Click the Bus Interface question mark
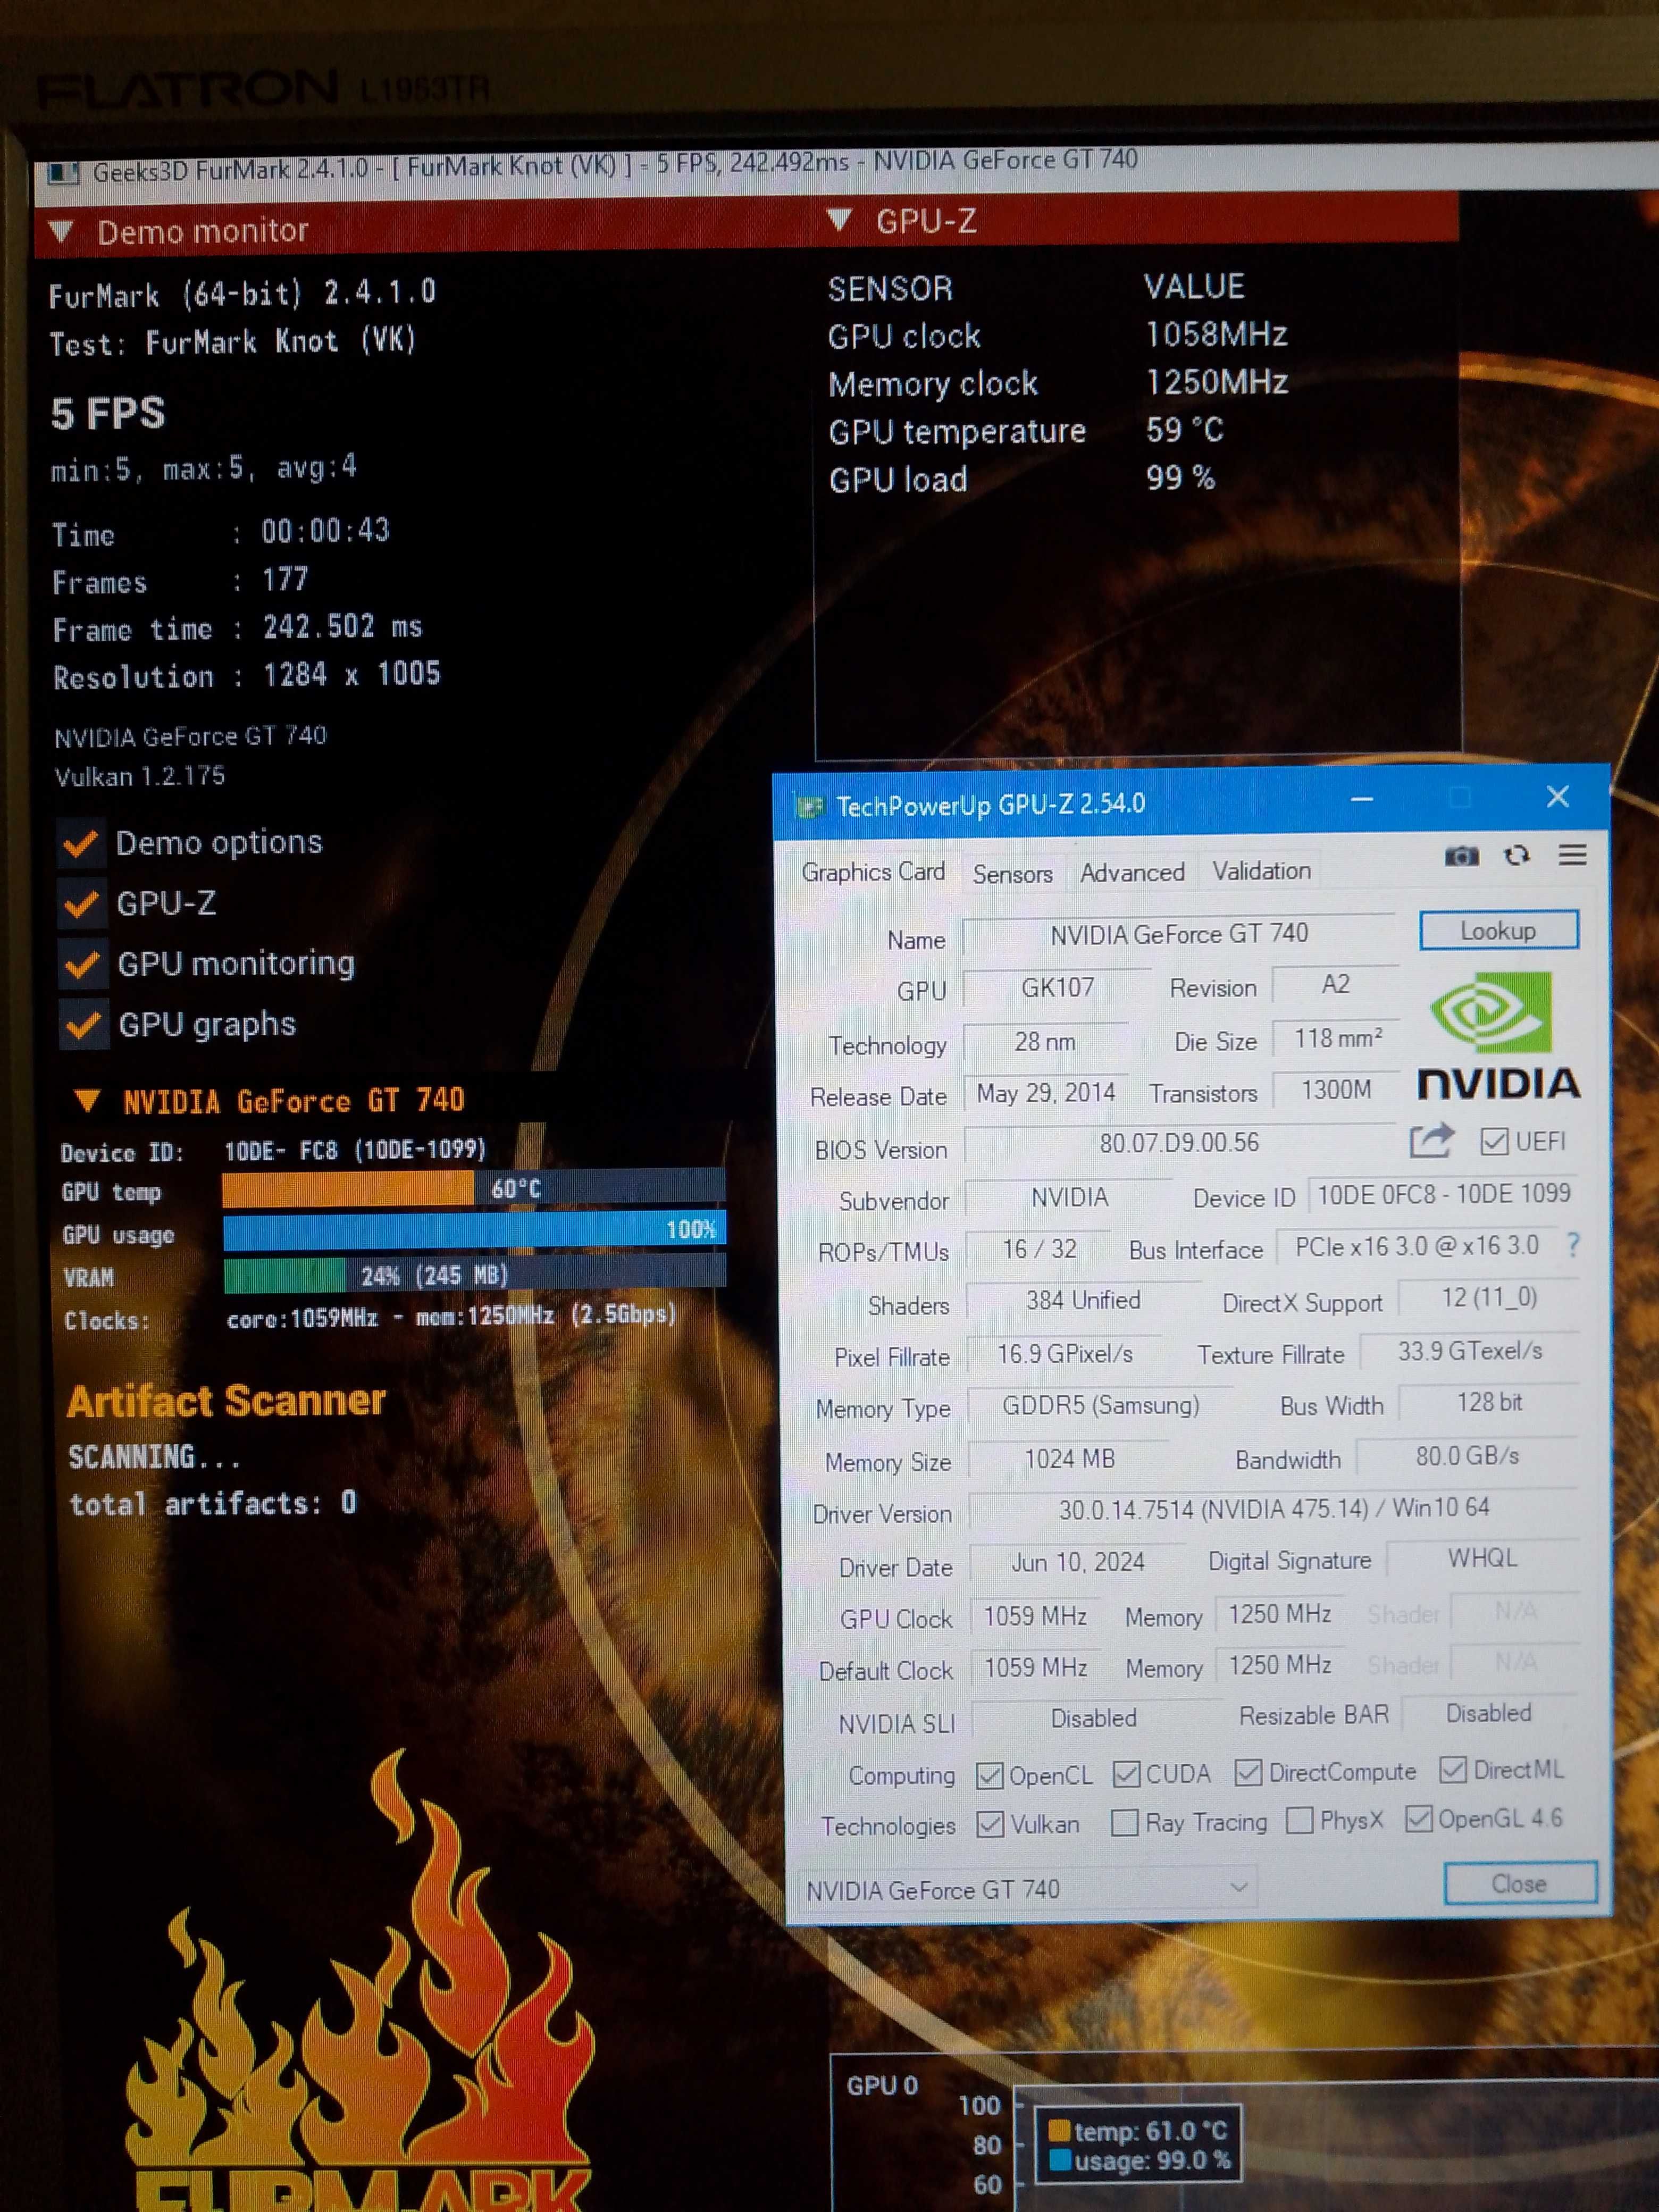The height and width of the screenshot is (2212, 1659). click(x=1572, y=1245)
